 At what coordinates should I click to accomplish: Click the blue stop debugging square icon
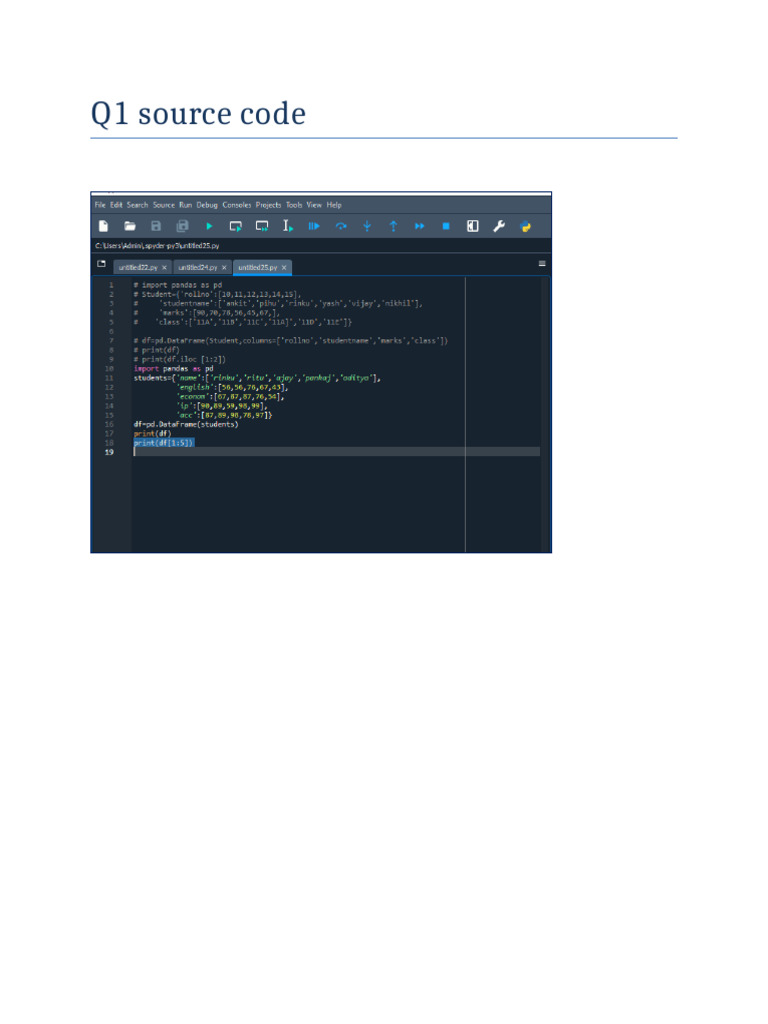[x=446, y=226]
